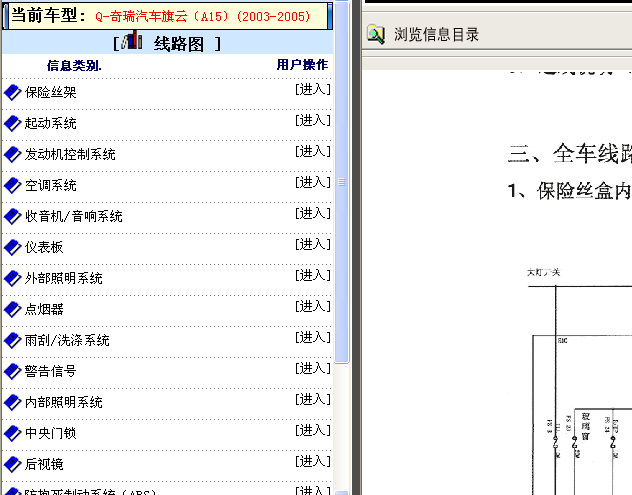Select the 警告信号 list entry text
Screen dimensions: 632x495
[x=50, y=372]
